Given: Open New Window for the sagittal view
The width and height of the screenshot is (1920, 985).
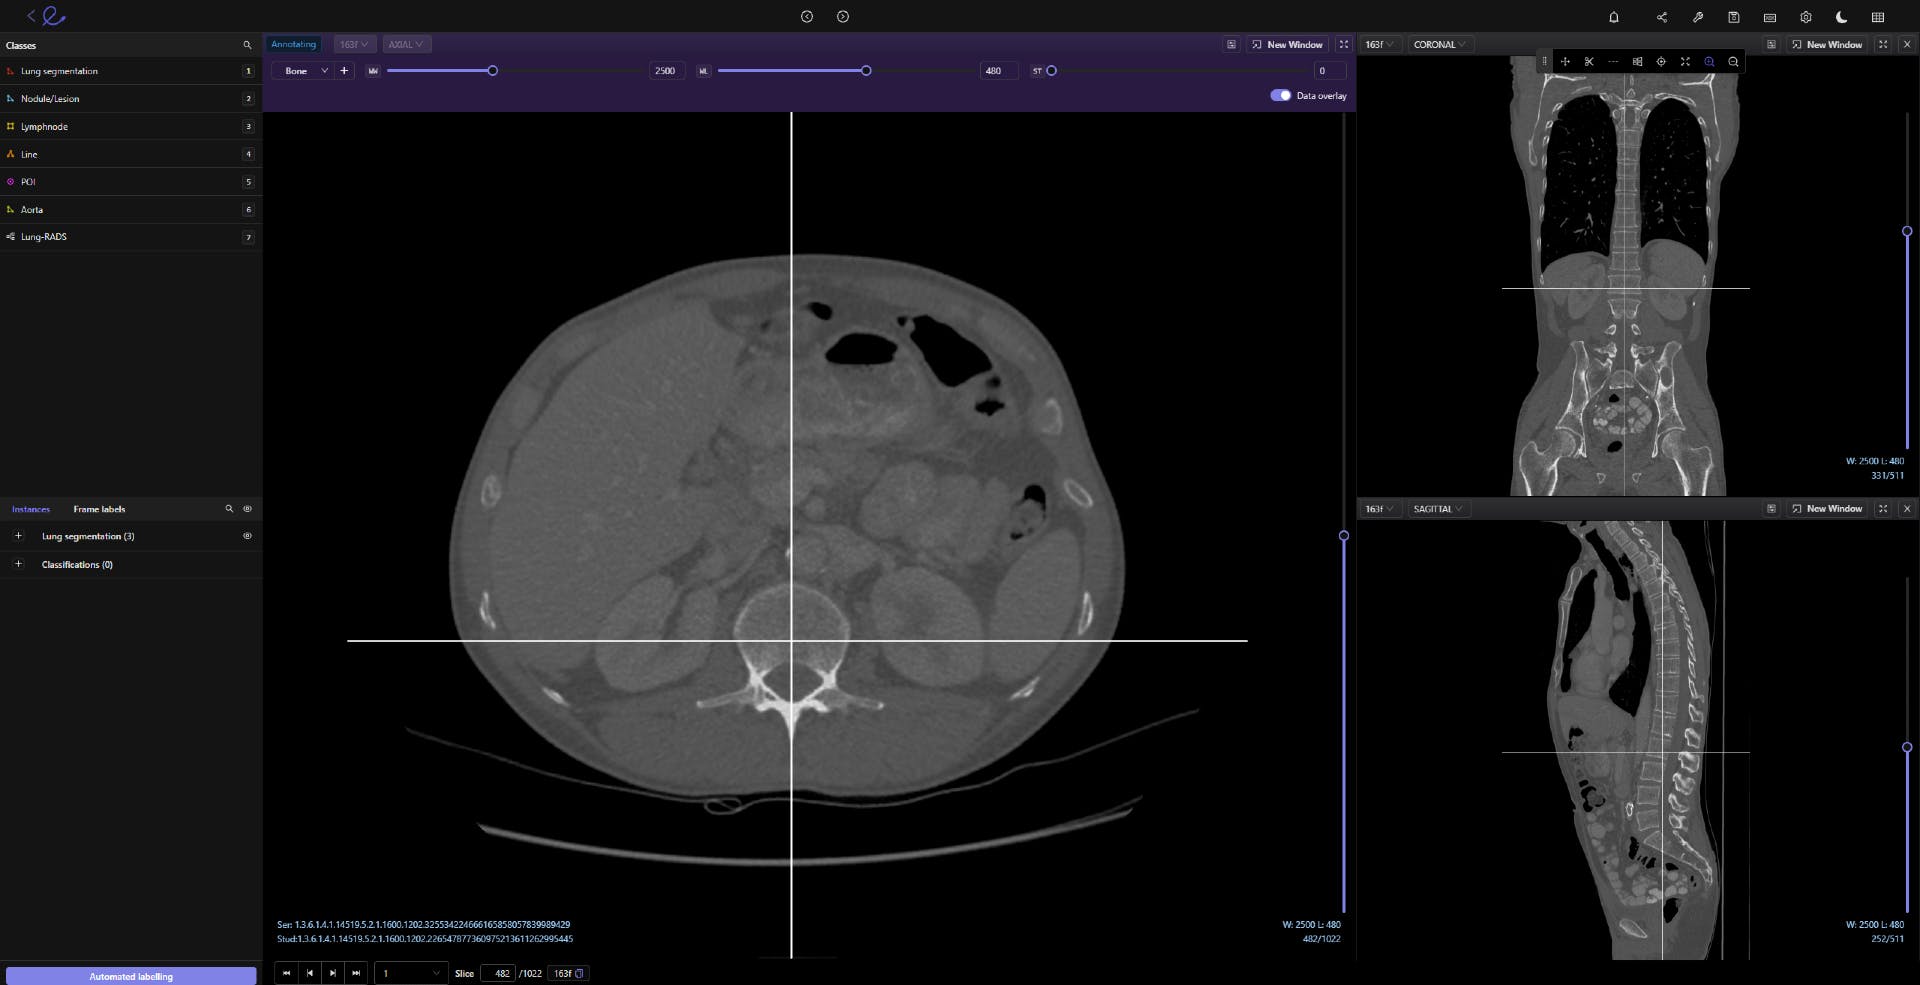Looking at the screenshot, I should (1827, 509).
